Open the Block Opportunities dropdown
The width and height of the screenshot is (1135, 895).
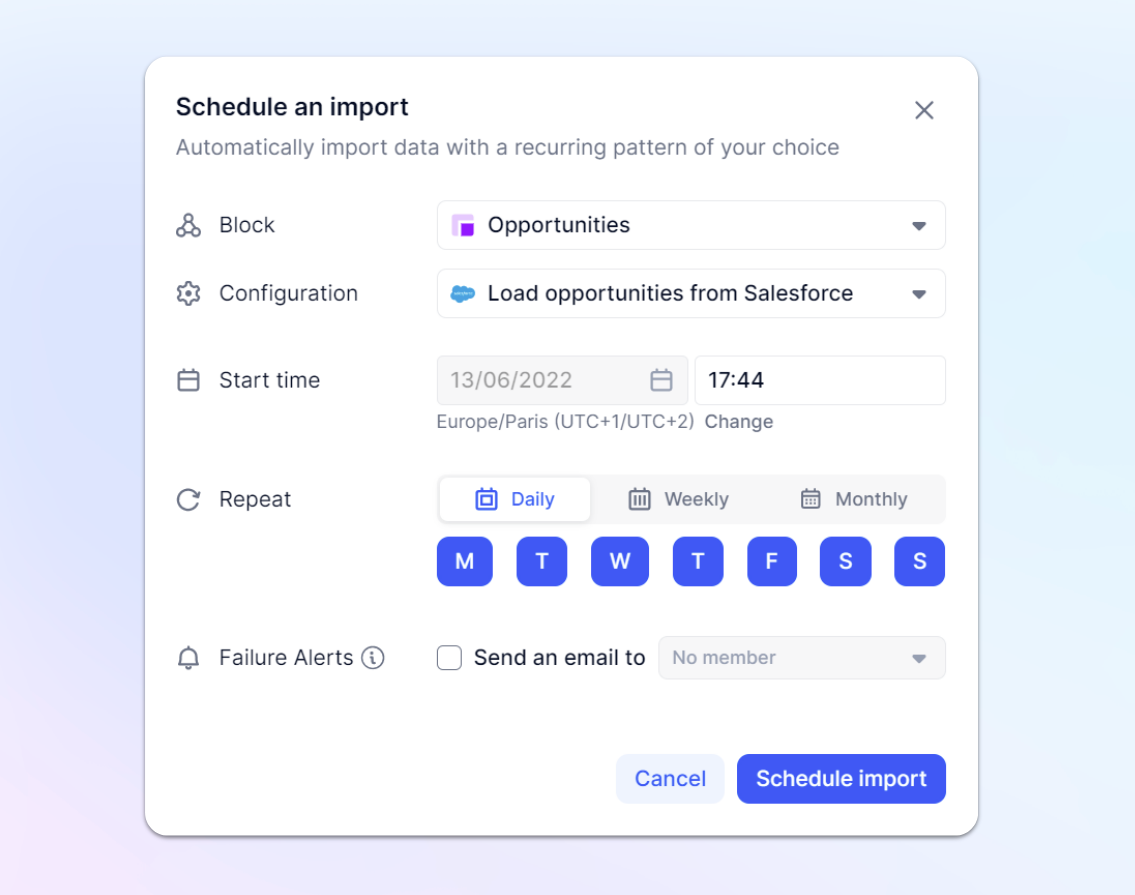click(691, 225)
